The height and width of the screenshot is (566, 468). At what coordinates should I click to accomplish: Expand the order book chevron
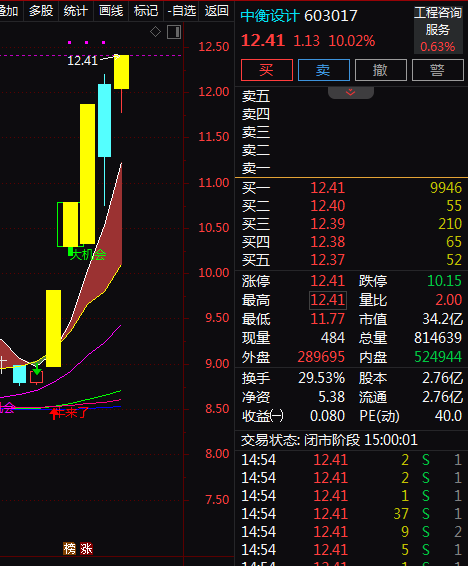(351, 92)
